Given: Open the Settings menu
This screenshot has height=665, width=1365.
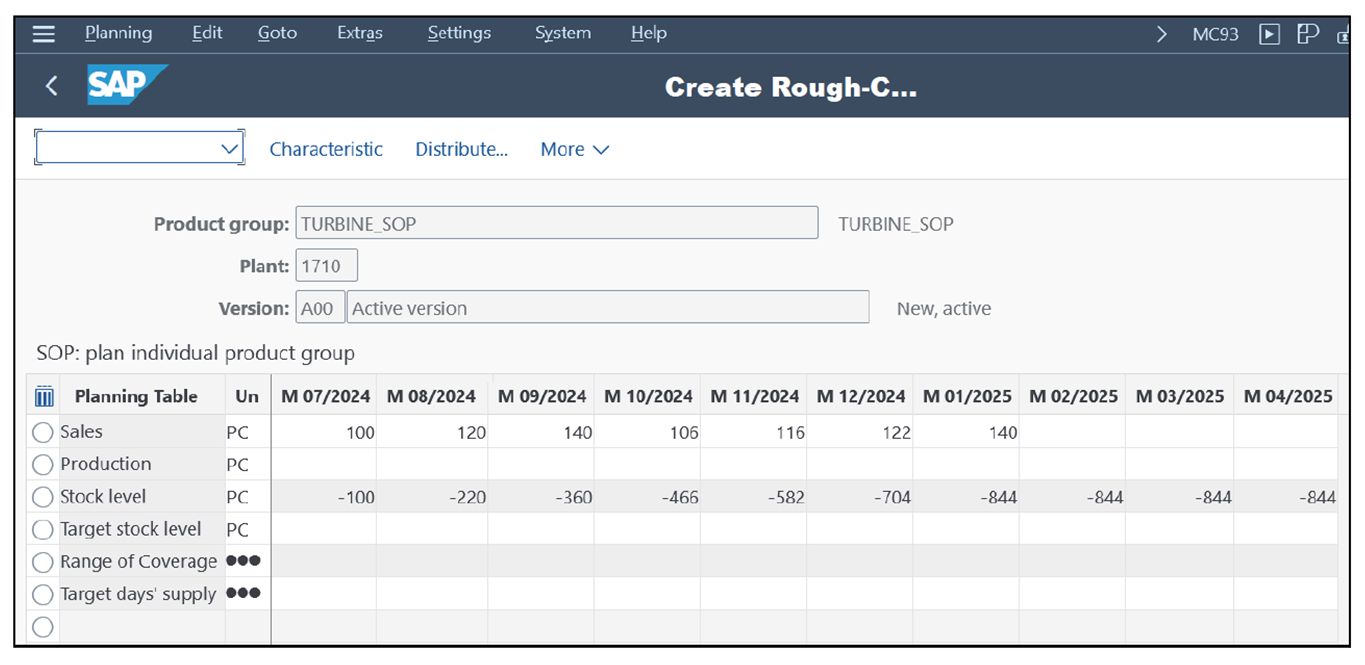Looking at the screenshot, I should [459, 33].
